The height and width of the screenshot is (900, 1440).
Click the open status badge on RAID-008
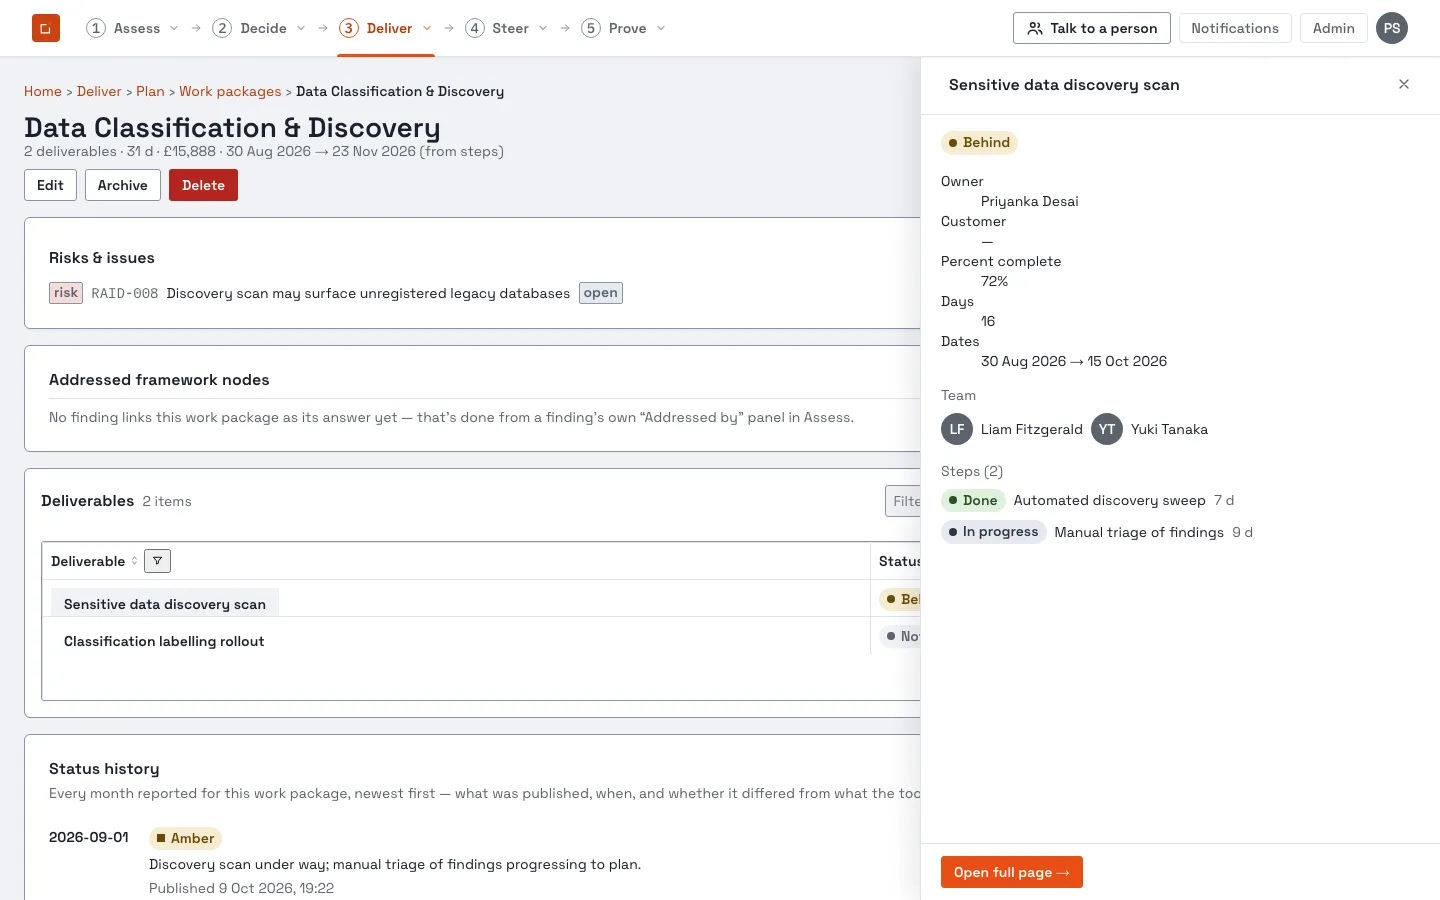tap(601, 293)
